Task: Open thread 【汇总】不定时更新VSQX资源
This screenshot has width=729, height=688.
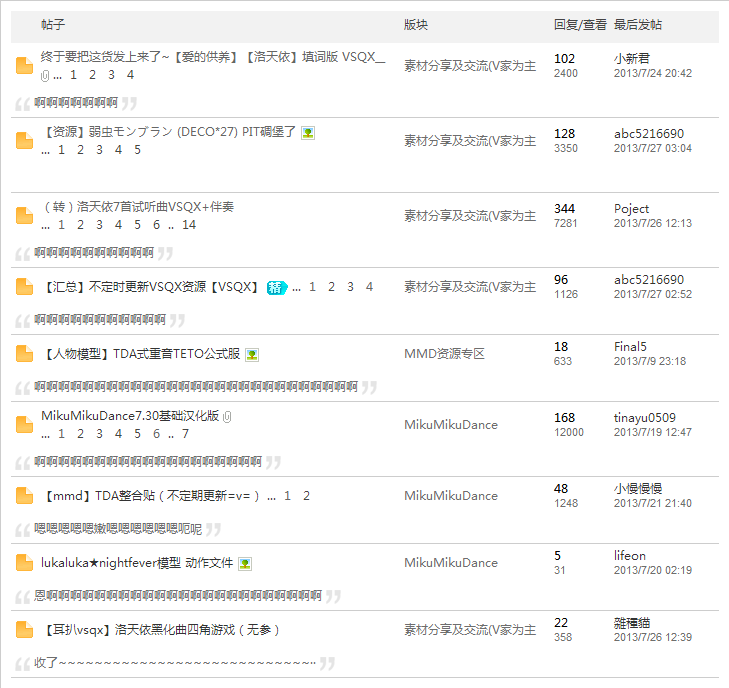Action: [x=150, y=287]
